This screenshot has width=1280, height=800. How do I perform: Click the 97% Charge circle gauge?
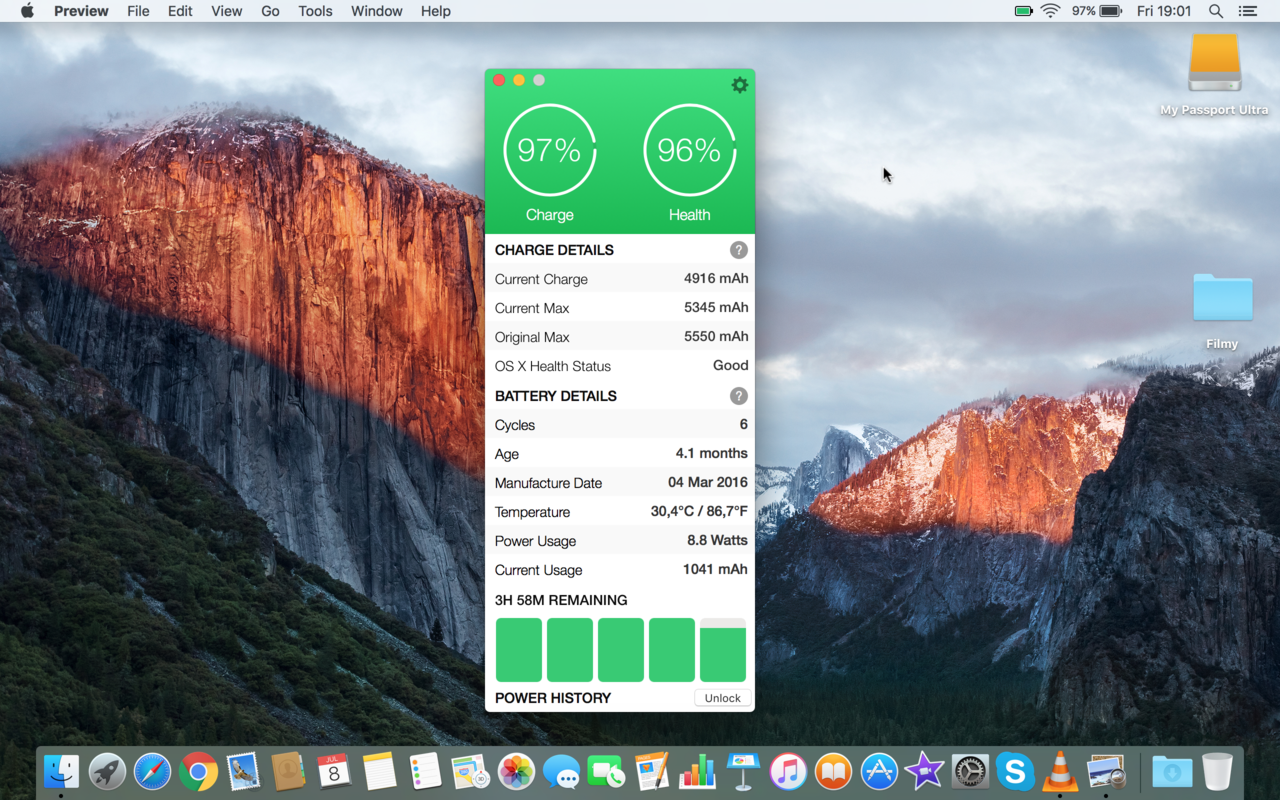tap(549, 151)
